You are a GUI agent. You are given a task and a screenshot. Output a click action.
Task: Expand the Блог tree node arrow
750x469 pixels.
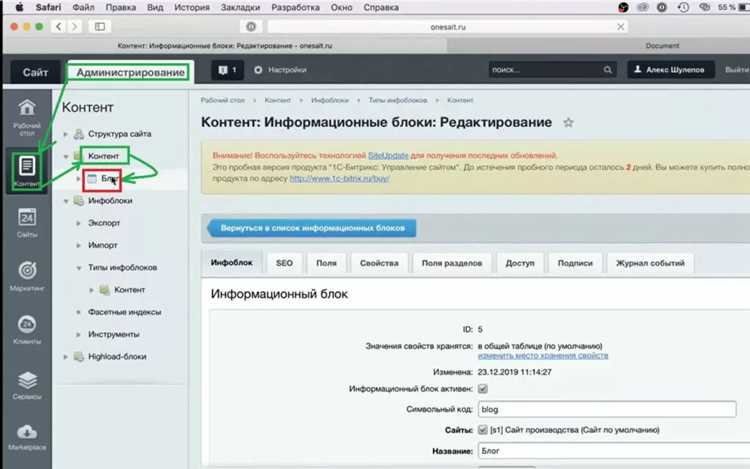78,179
